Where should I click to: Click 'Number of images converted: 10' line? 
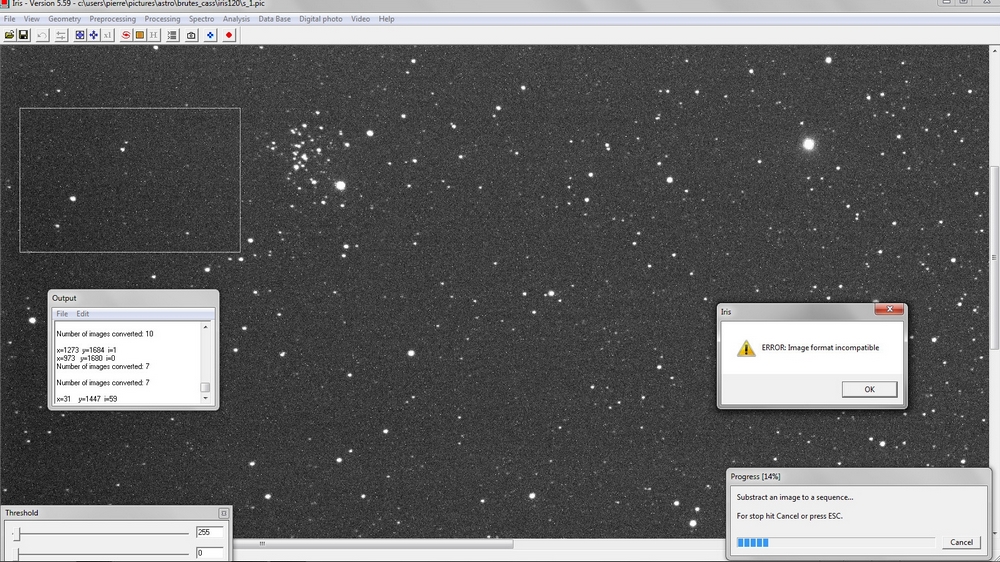point(105,334)
